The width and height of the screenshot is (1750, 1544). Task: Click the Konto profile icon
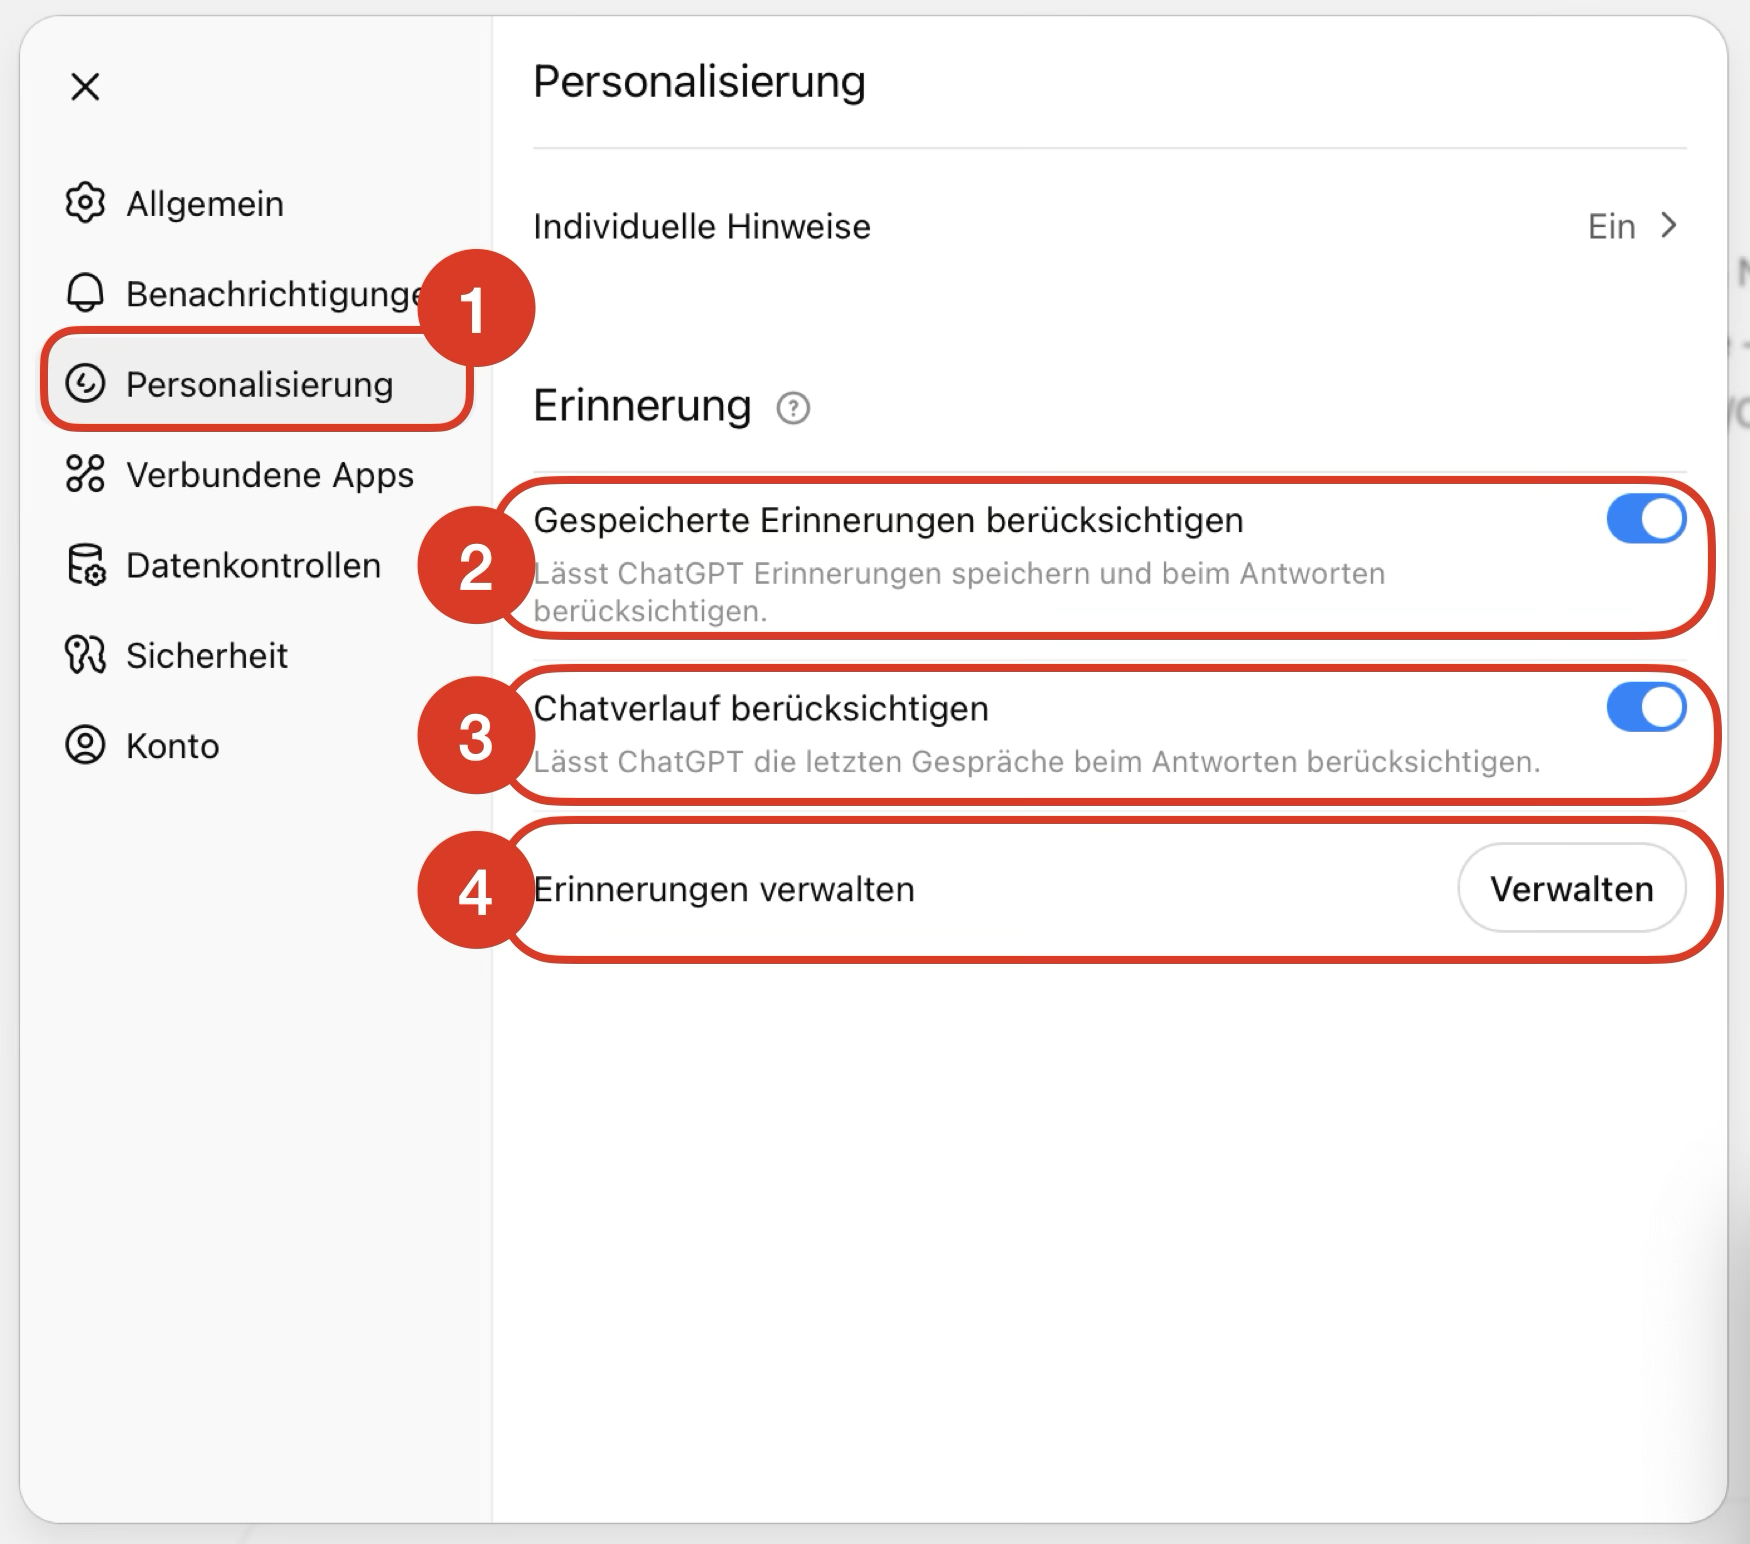click(85, 745)
